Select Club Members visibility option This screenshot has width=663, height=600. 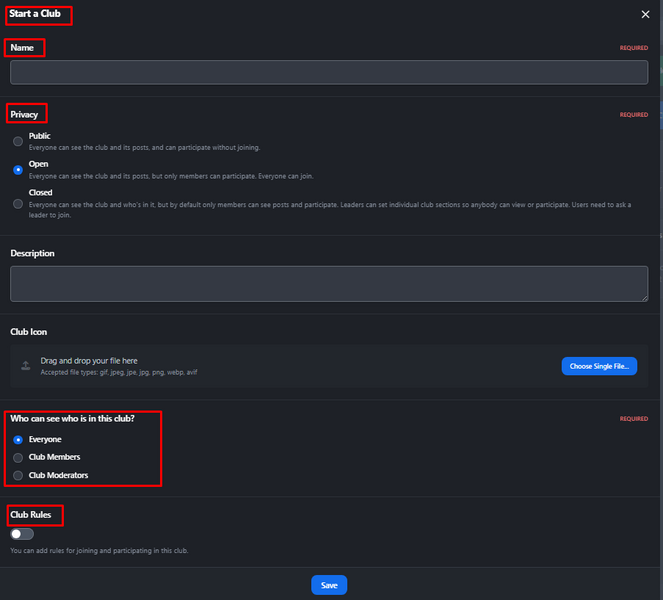click(x=18, y=458)
